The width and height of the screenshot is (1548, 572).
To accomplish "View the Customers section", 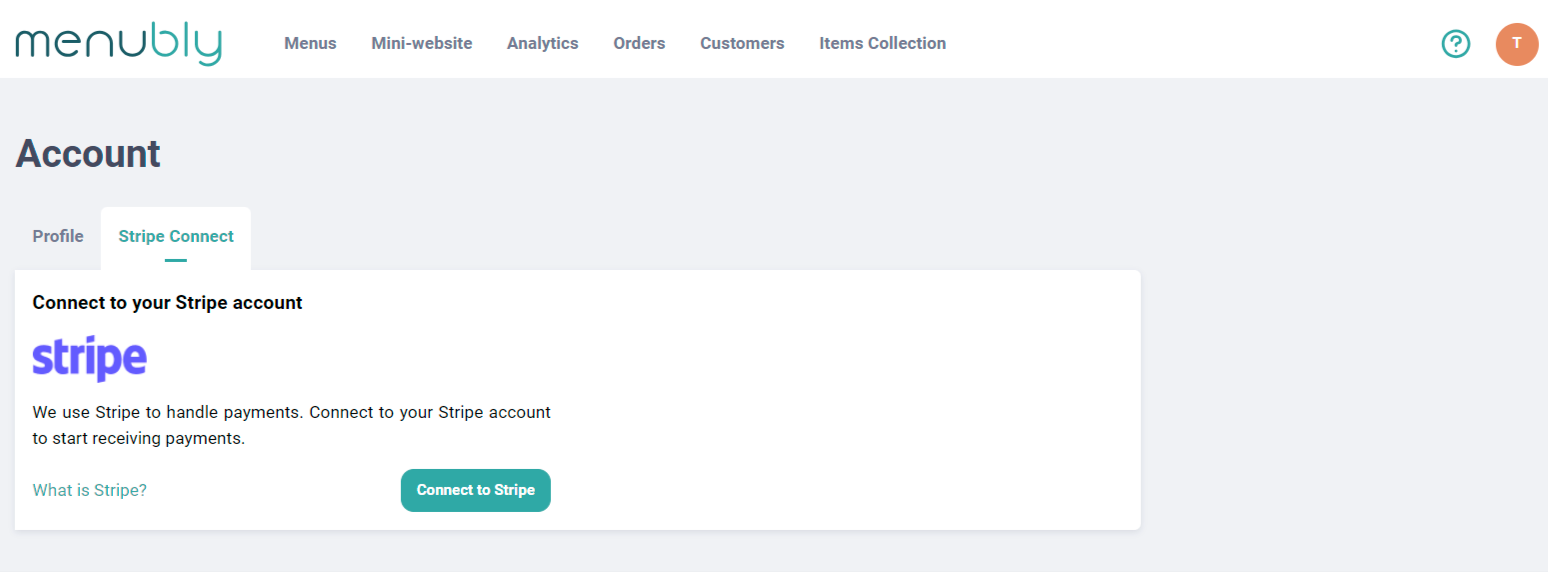I will 742,44.
